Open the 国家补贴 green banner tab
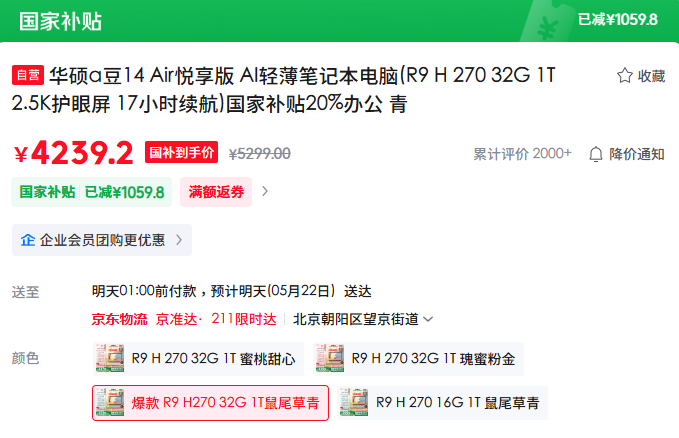This screenshot has height=438, width=679. pyautogui.click(x=60, y=21)
